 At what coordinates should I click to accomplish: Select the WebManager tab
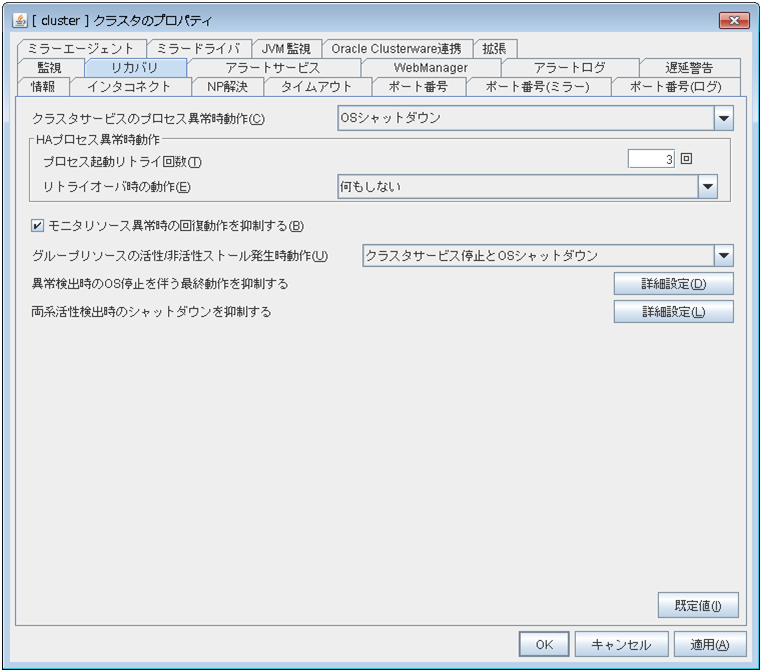coord(430,68)
